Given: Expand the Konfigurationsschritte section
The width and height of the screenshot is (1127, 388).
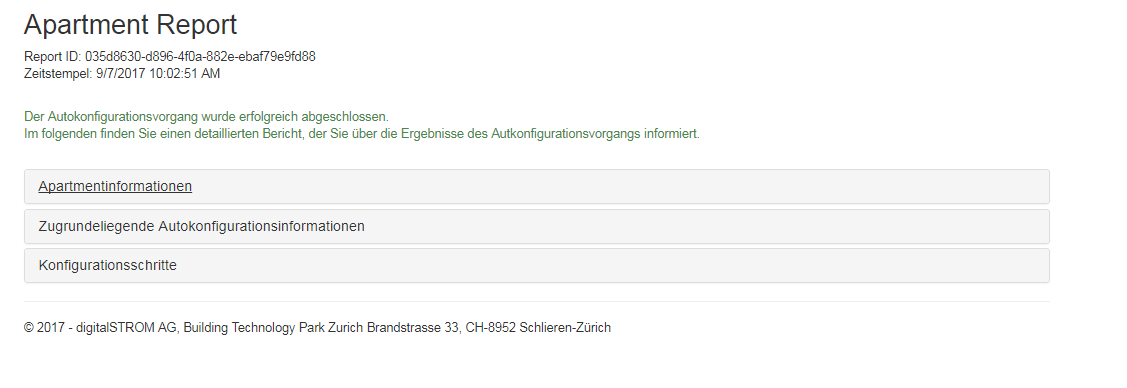Looking at the screenshot, I should coord(537,265).
